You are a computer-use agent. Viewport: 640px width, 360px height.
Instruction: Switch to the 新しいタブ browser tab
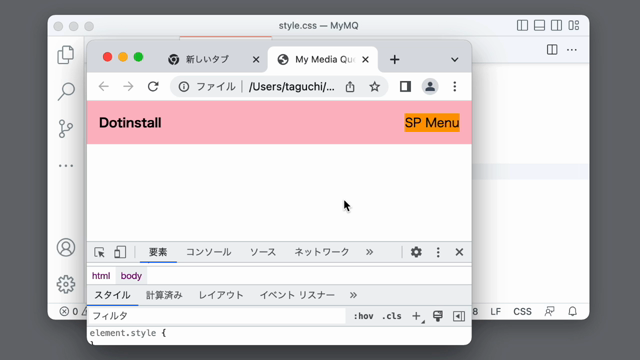207,60
